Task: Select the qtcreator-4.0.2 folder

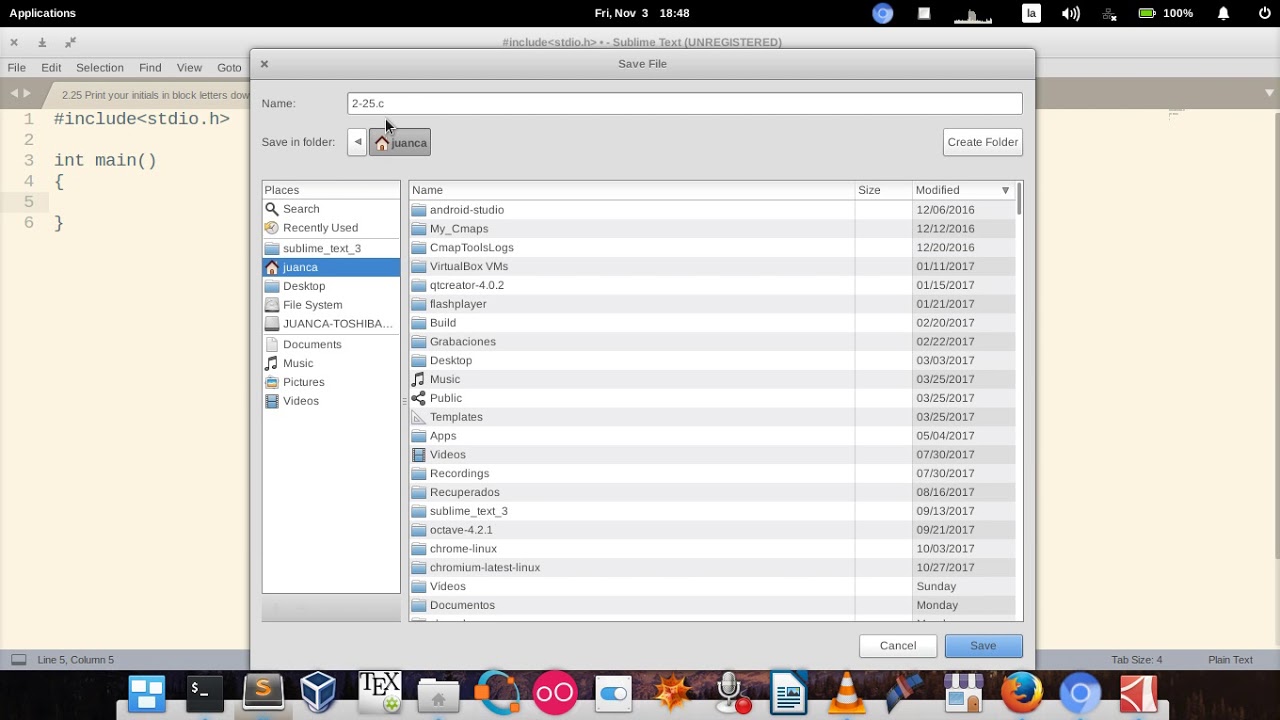Action: click(712, 285)
